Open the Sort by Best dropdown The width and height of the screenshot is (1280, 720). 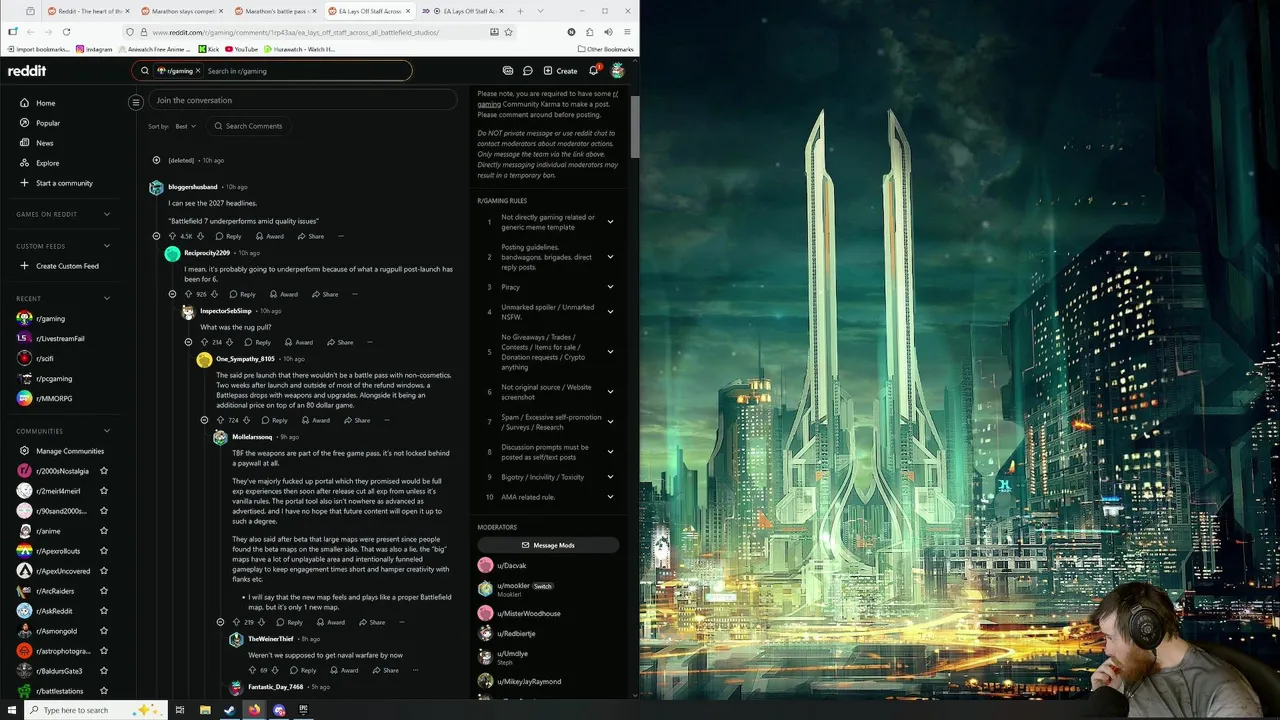coord(185,126)
